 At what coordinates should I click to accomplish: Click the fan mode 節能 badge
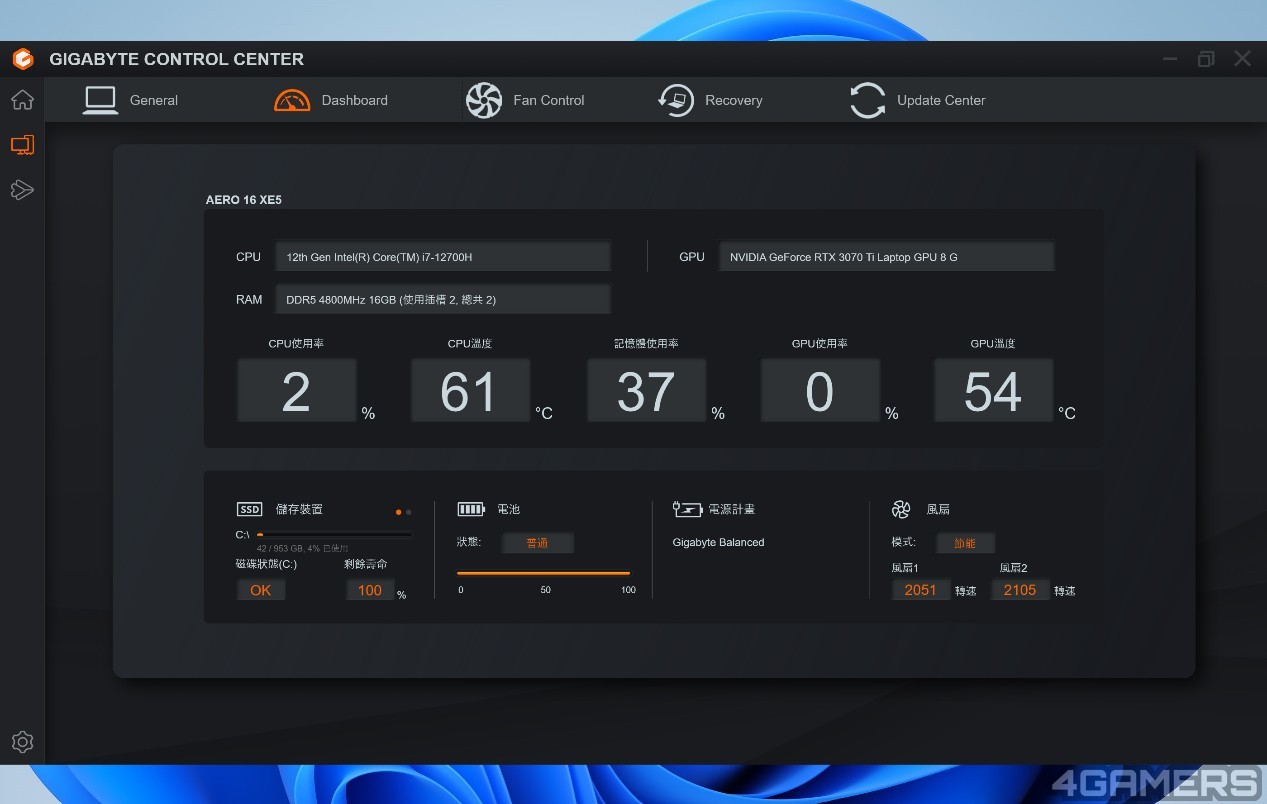[x=965, y=543]
